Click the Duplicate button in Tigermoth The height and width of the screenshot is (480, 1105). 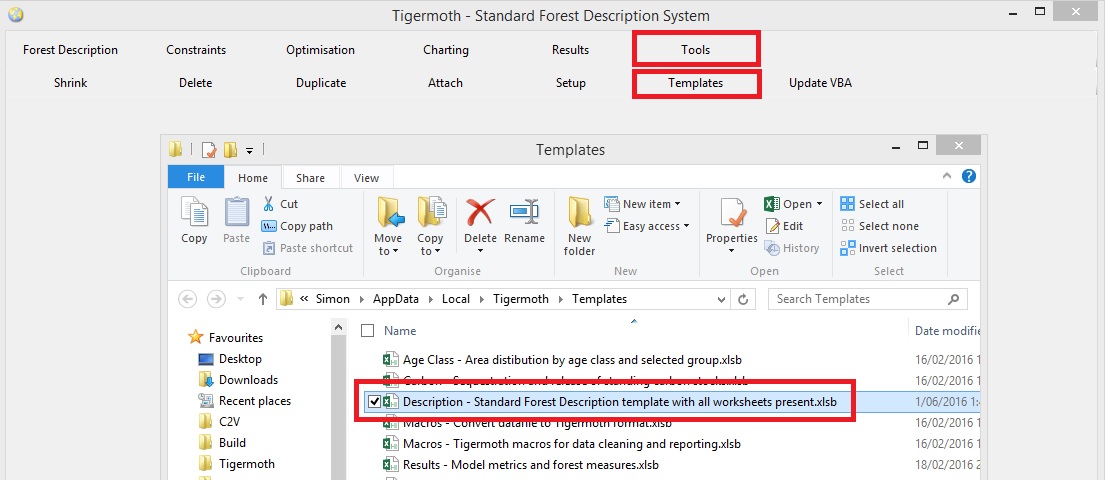tap(321, 82)
